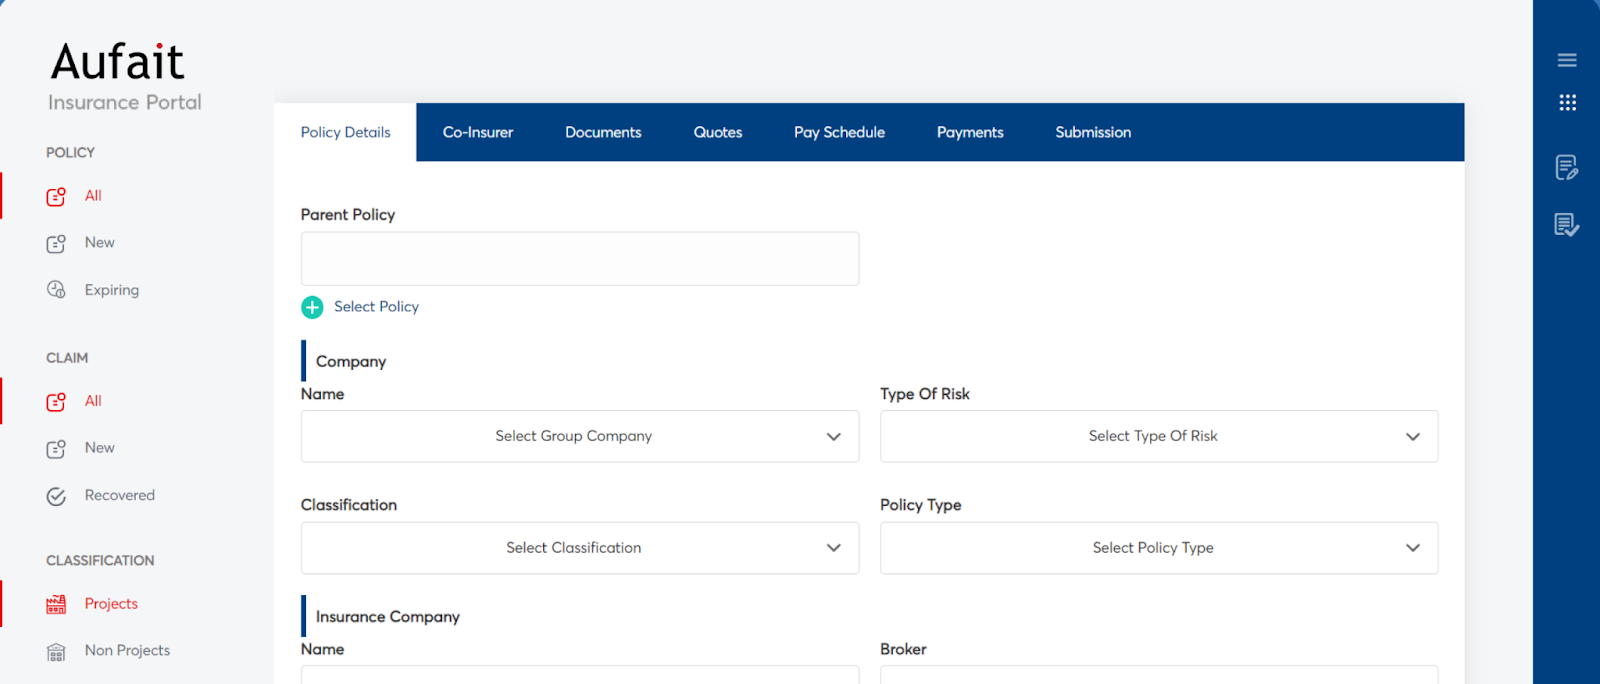
Task: Open the Submission tab
Action: coord(1093,132)
